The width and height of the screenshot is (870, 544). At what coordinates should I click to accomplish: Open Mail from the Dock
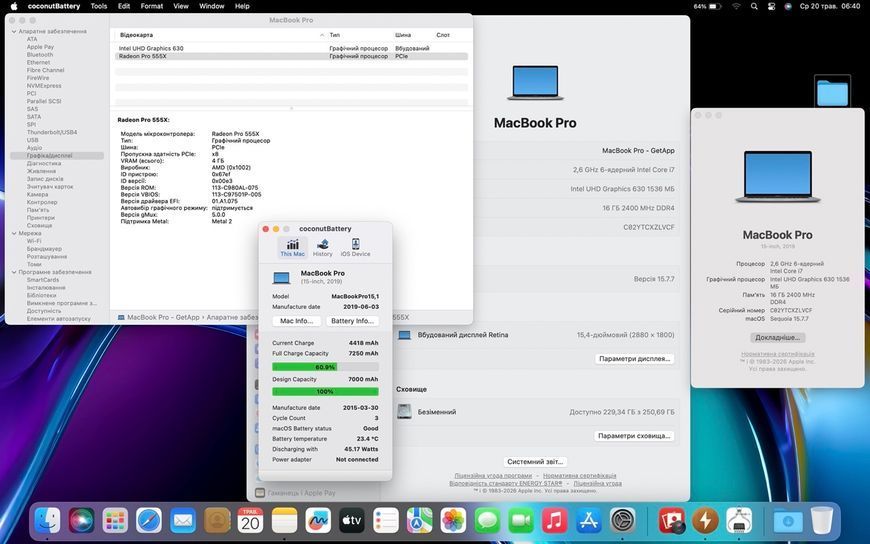[183, 521]
